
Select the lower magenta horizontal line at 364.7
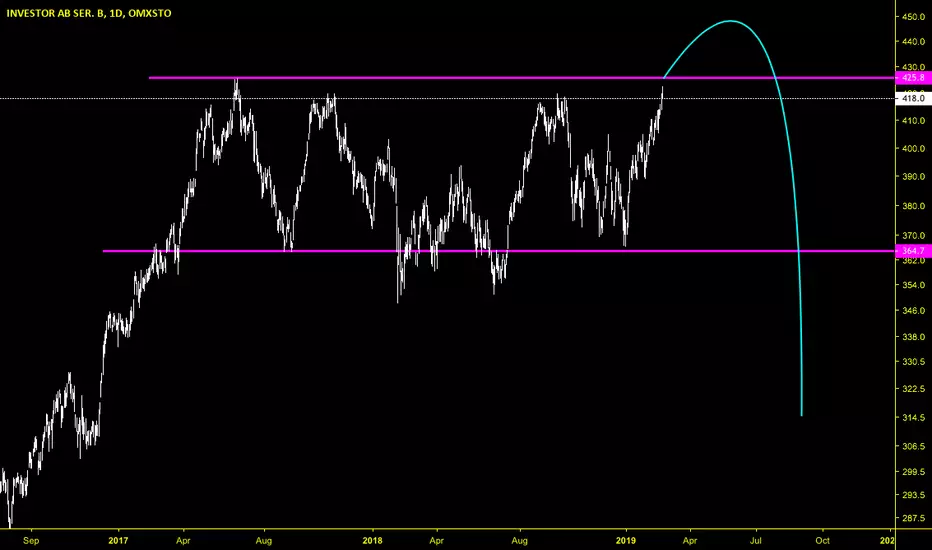pos(498,251)
